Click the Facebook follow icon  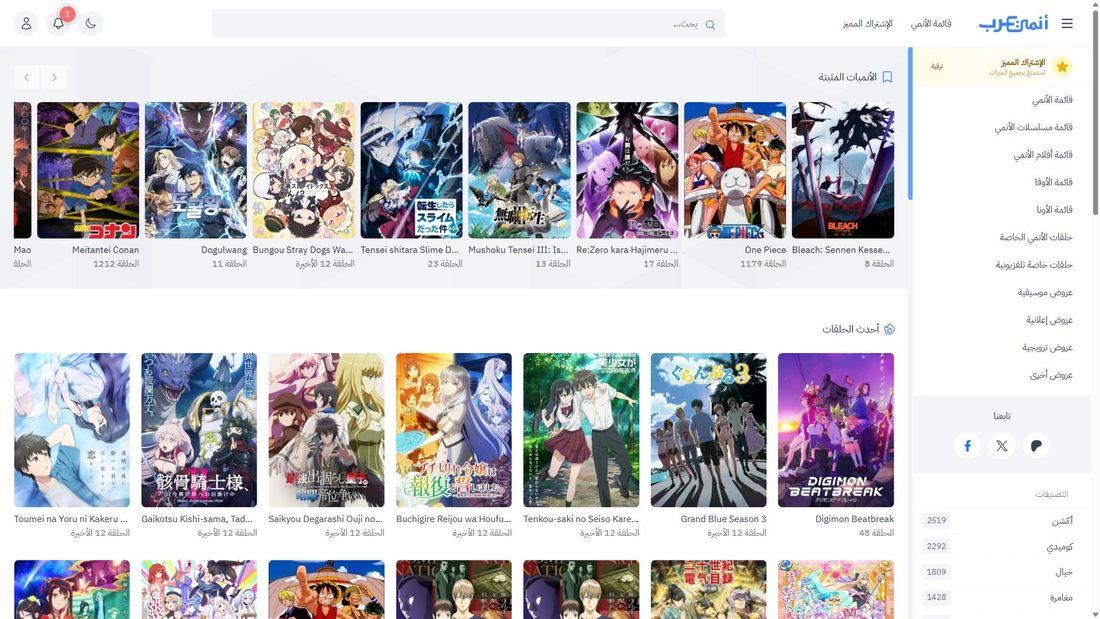click(967, 446)
